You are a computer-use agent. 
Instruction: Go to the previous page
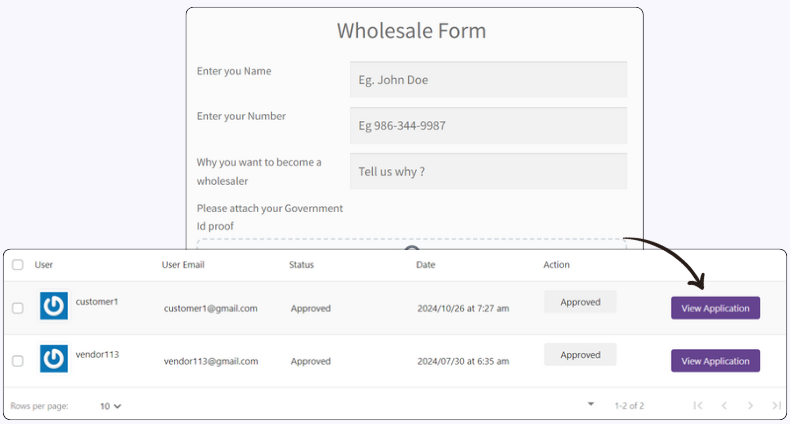pos(724,405)
